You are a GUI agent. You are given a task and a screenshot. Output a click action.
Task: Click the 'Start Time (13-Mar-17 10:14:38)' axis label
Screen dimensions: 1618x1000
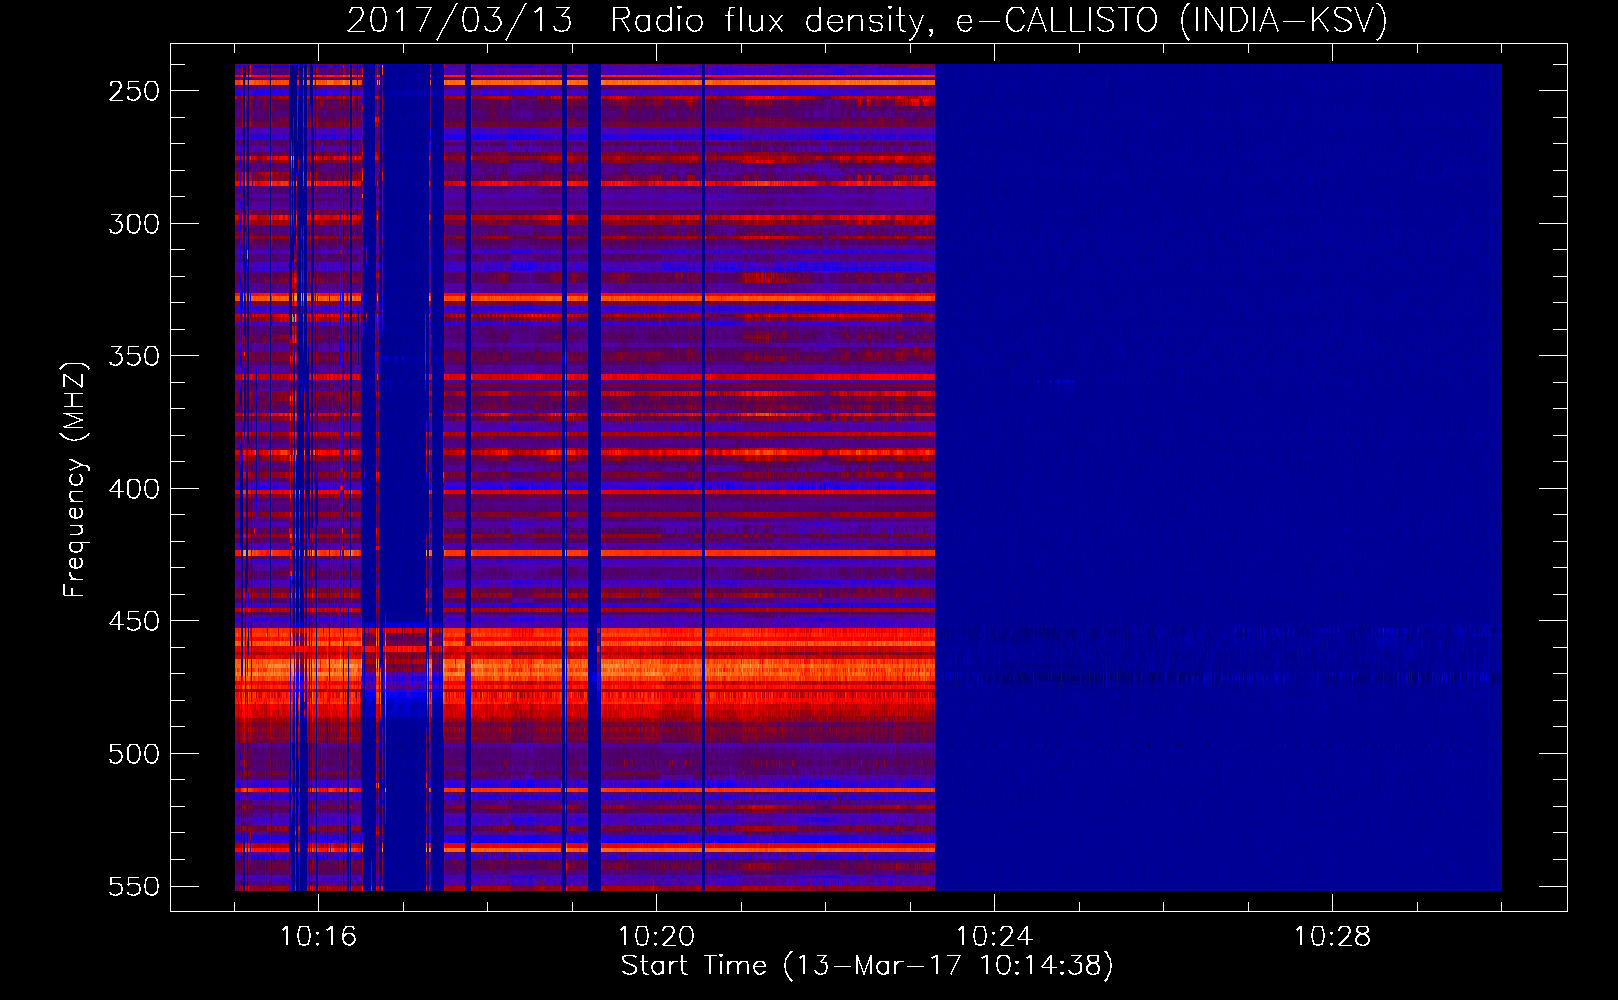click(867, 966)
